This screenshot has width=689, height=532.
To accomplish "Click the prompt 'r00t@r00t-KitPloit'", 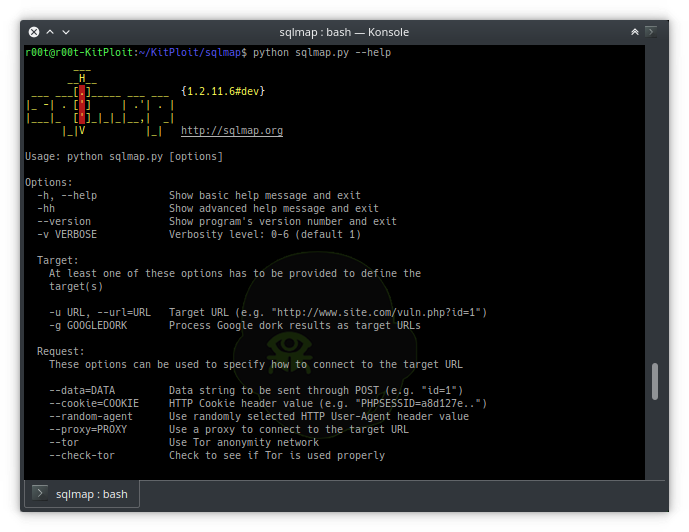I will click(79, 52).
